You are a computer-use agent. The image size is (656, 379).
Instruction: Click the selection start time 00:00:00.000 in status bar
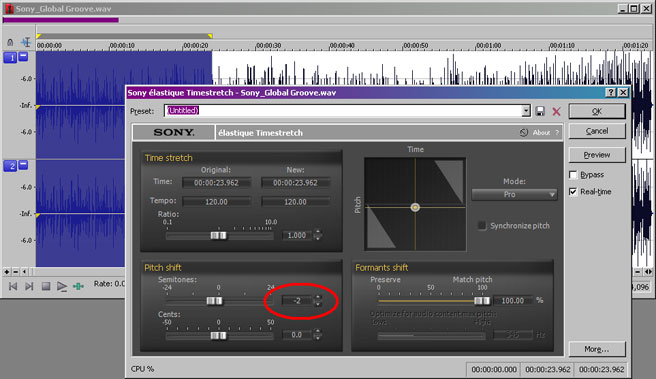point(494,369)
